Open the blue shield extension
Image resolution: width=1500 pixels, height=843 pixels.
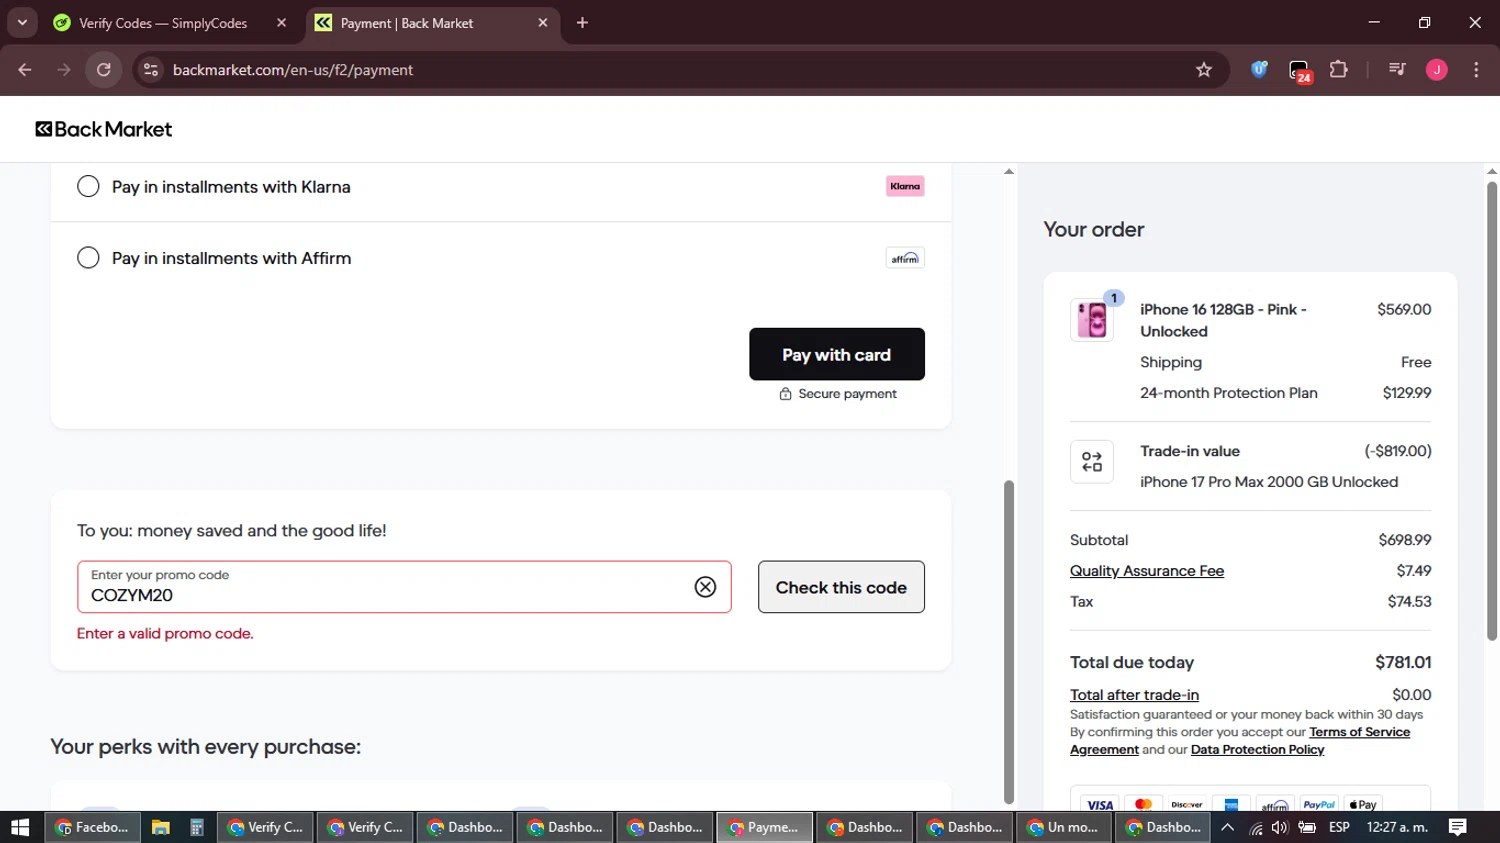[1260, 70]
